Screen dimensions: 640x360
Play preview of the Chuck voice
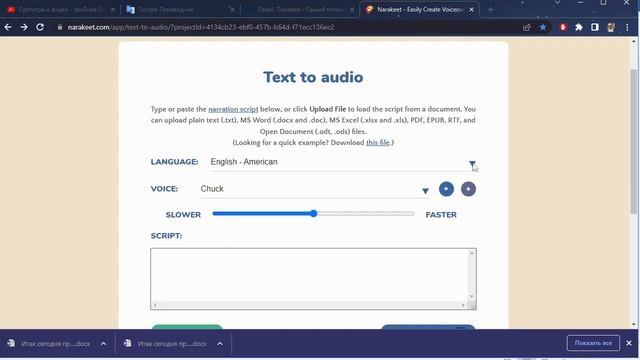tap(446, 189)
